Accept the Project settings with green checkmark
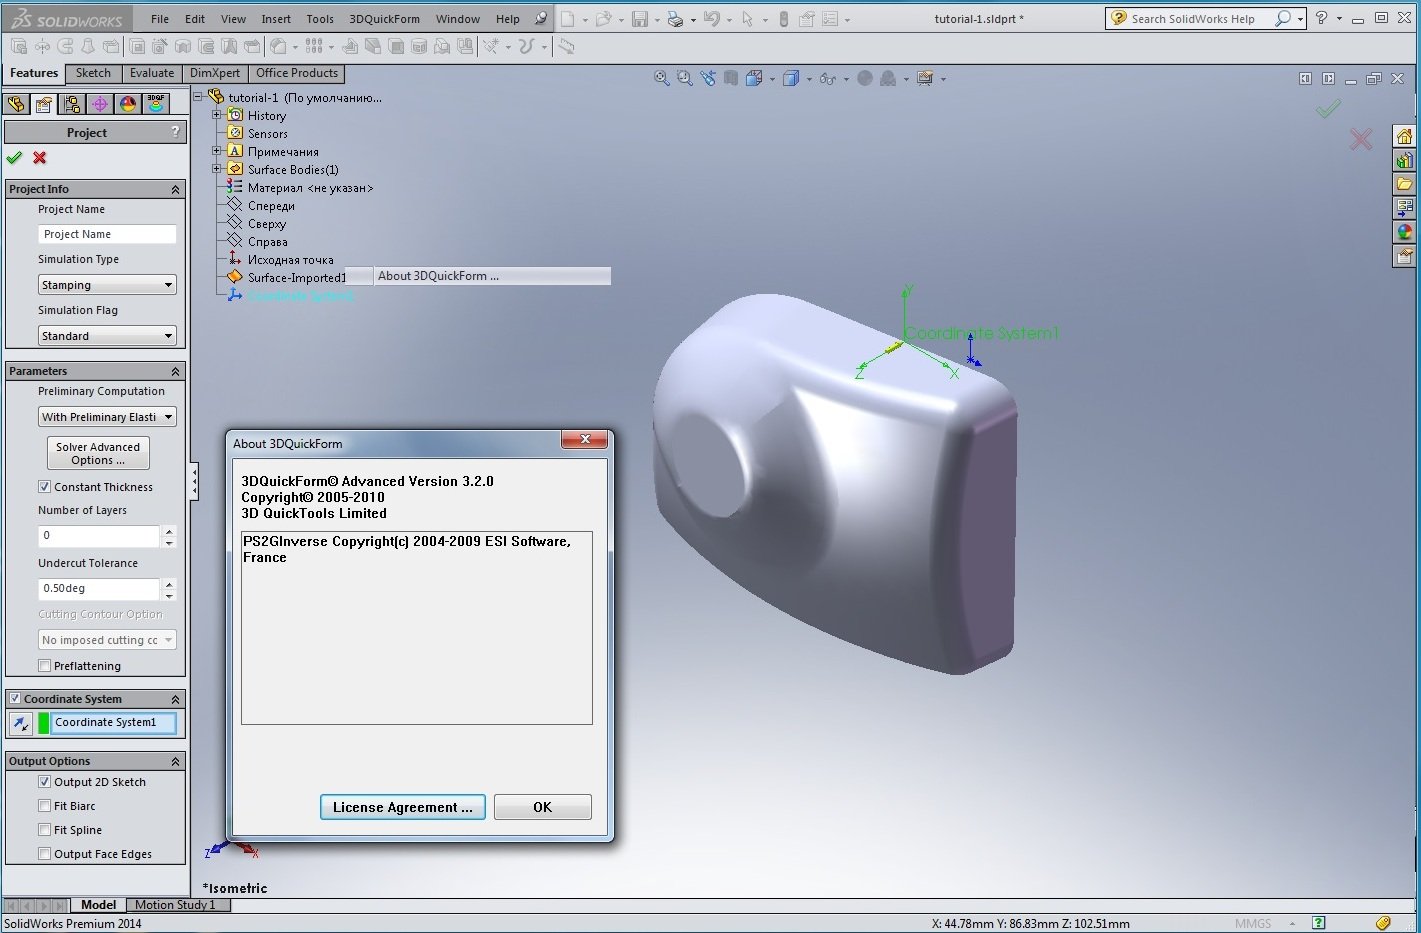Image resolution: width=1421 pixels, height=933 pixels. (x=14, y=158)
